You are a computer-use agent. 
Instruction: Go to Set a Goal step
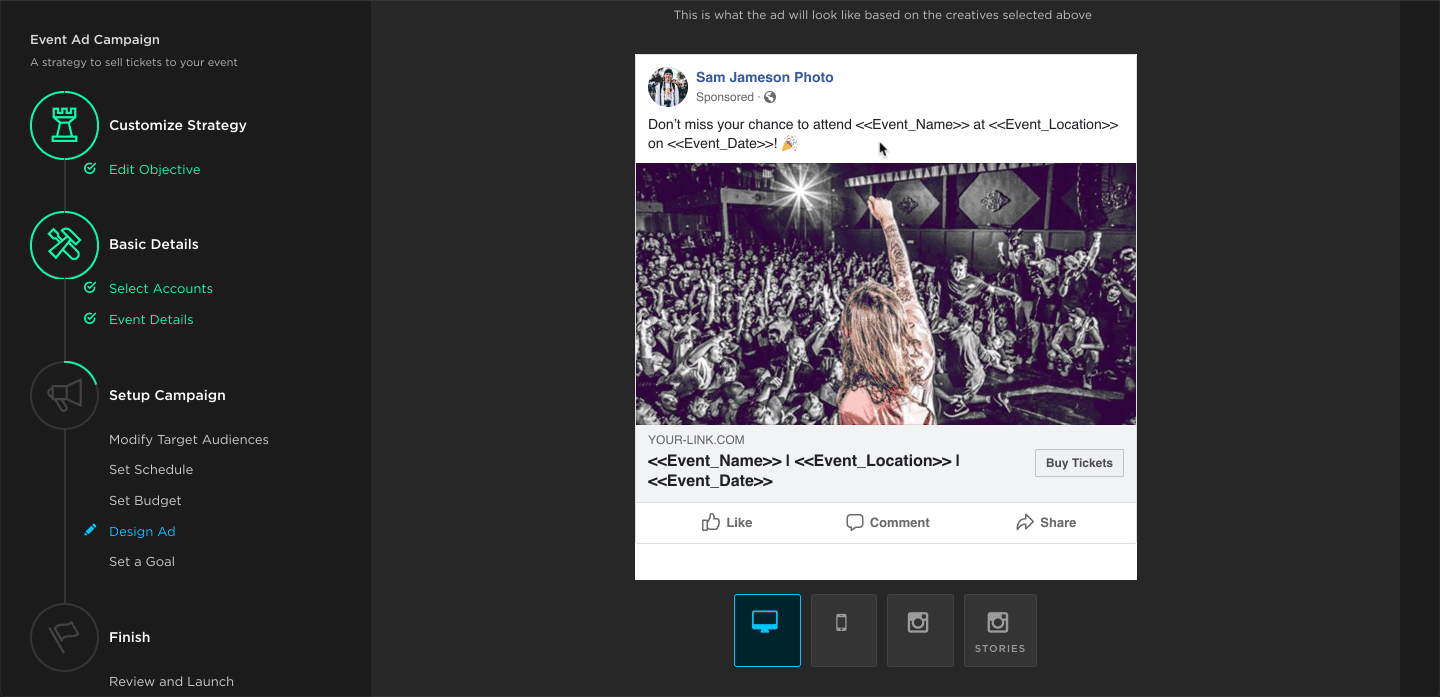tap(142, 561)
